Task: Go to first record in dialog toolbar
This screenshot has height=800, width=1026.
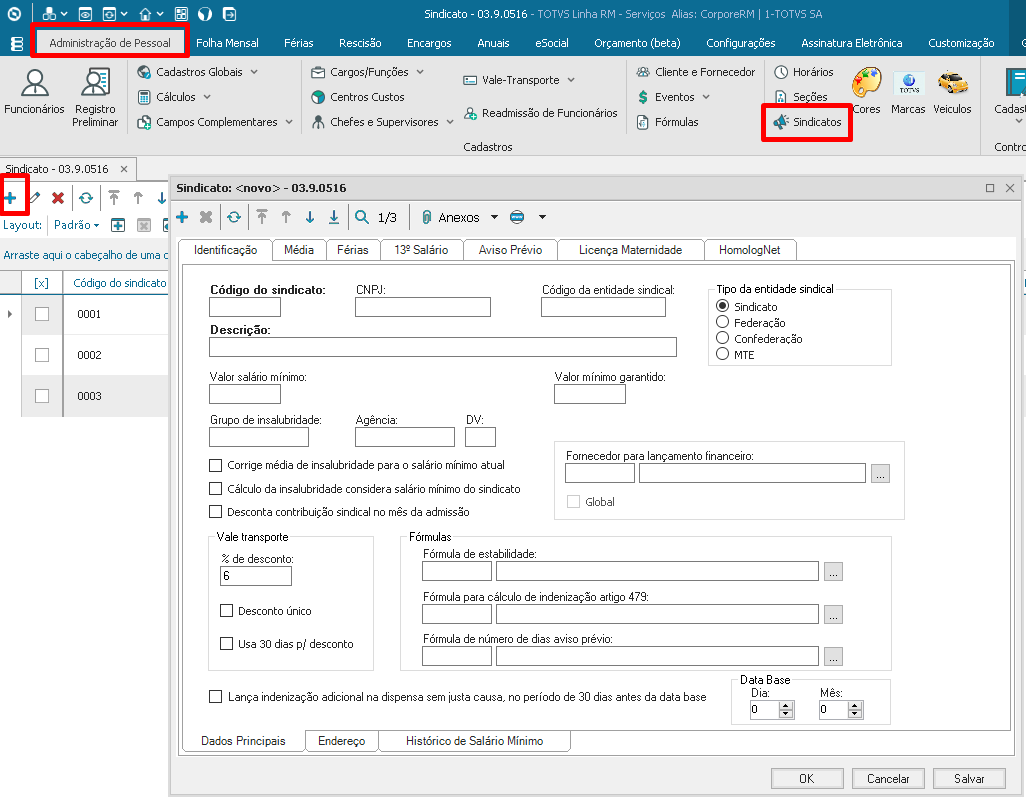Action: pos(262,217)
